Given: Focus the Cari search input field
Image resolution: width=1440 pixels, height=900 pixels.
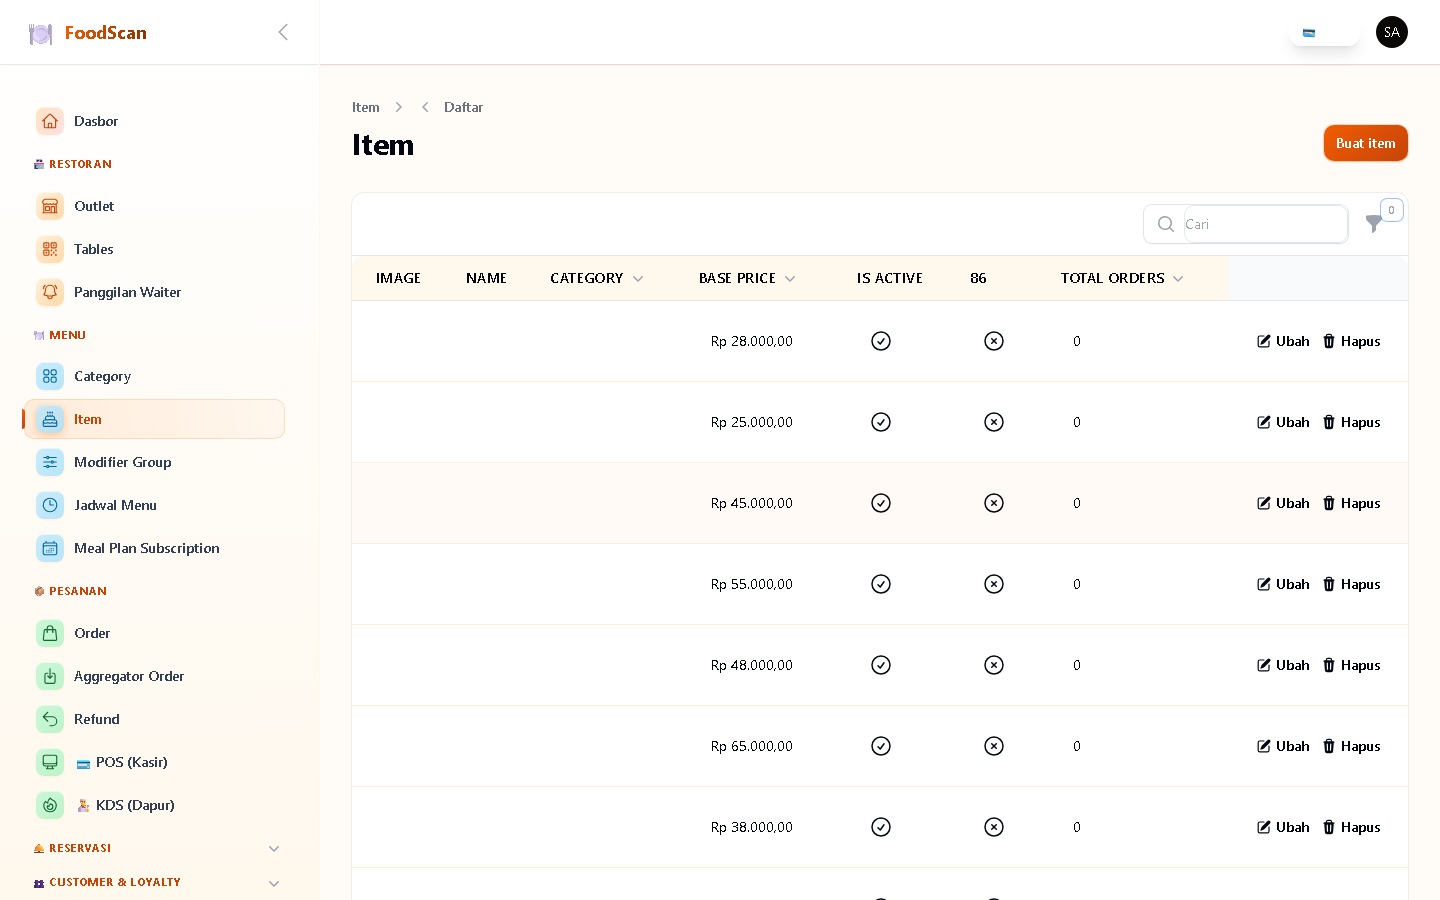Looking at the screenshot, I should [1265, 224].
